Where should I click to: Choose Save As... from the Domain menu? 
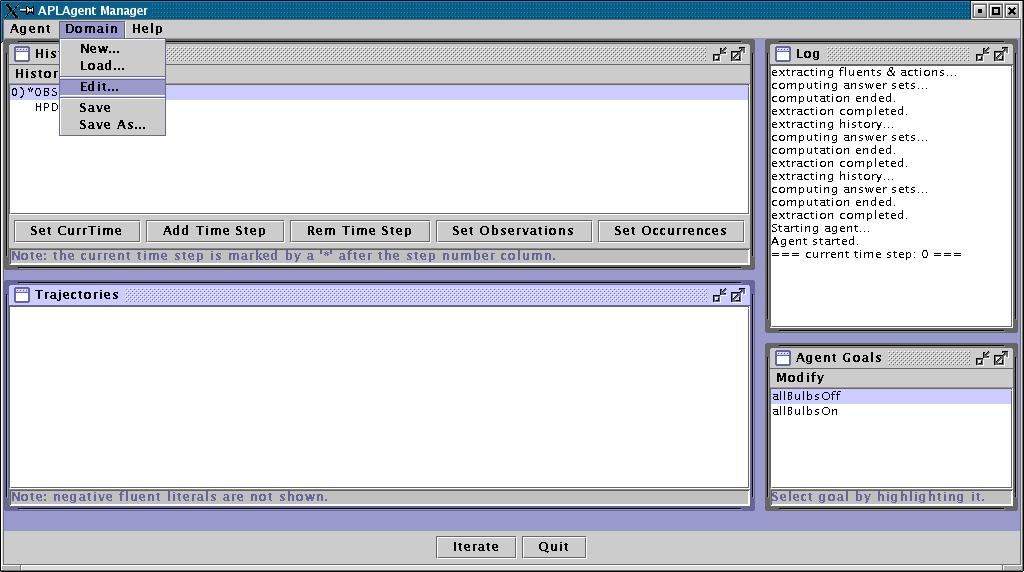[x=112, y=125]
